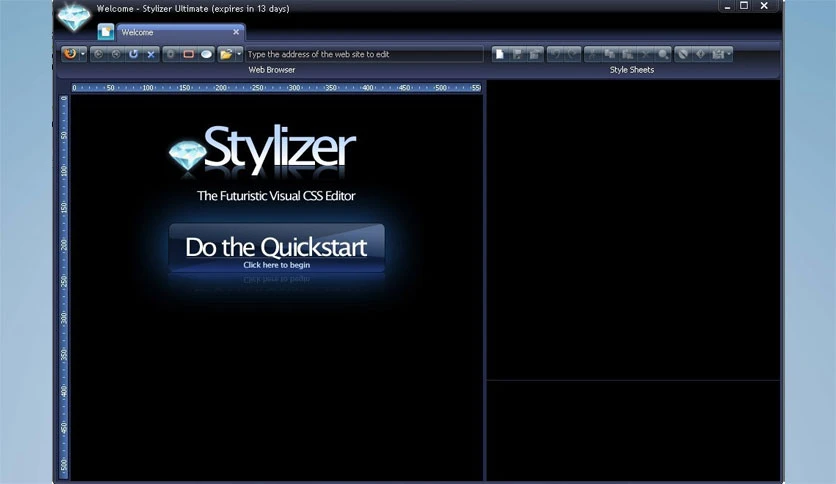Expand the dropdown arrow on the last toolbar icon
The image size is (836, 484).
coord(729,54)
